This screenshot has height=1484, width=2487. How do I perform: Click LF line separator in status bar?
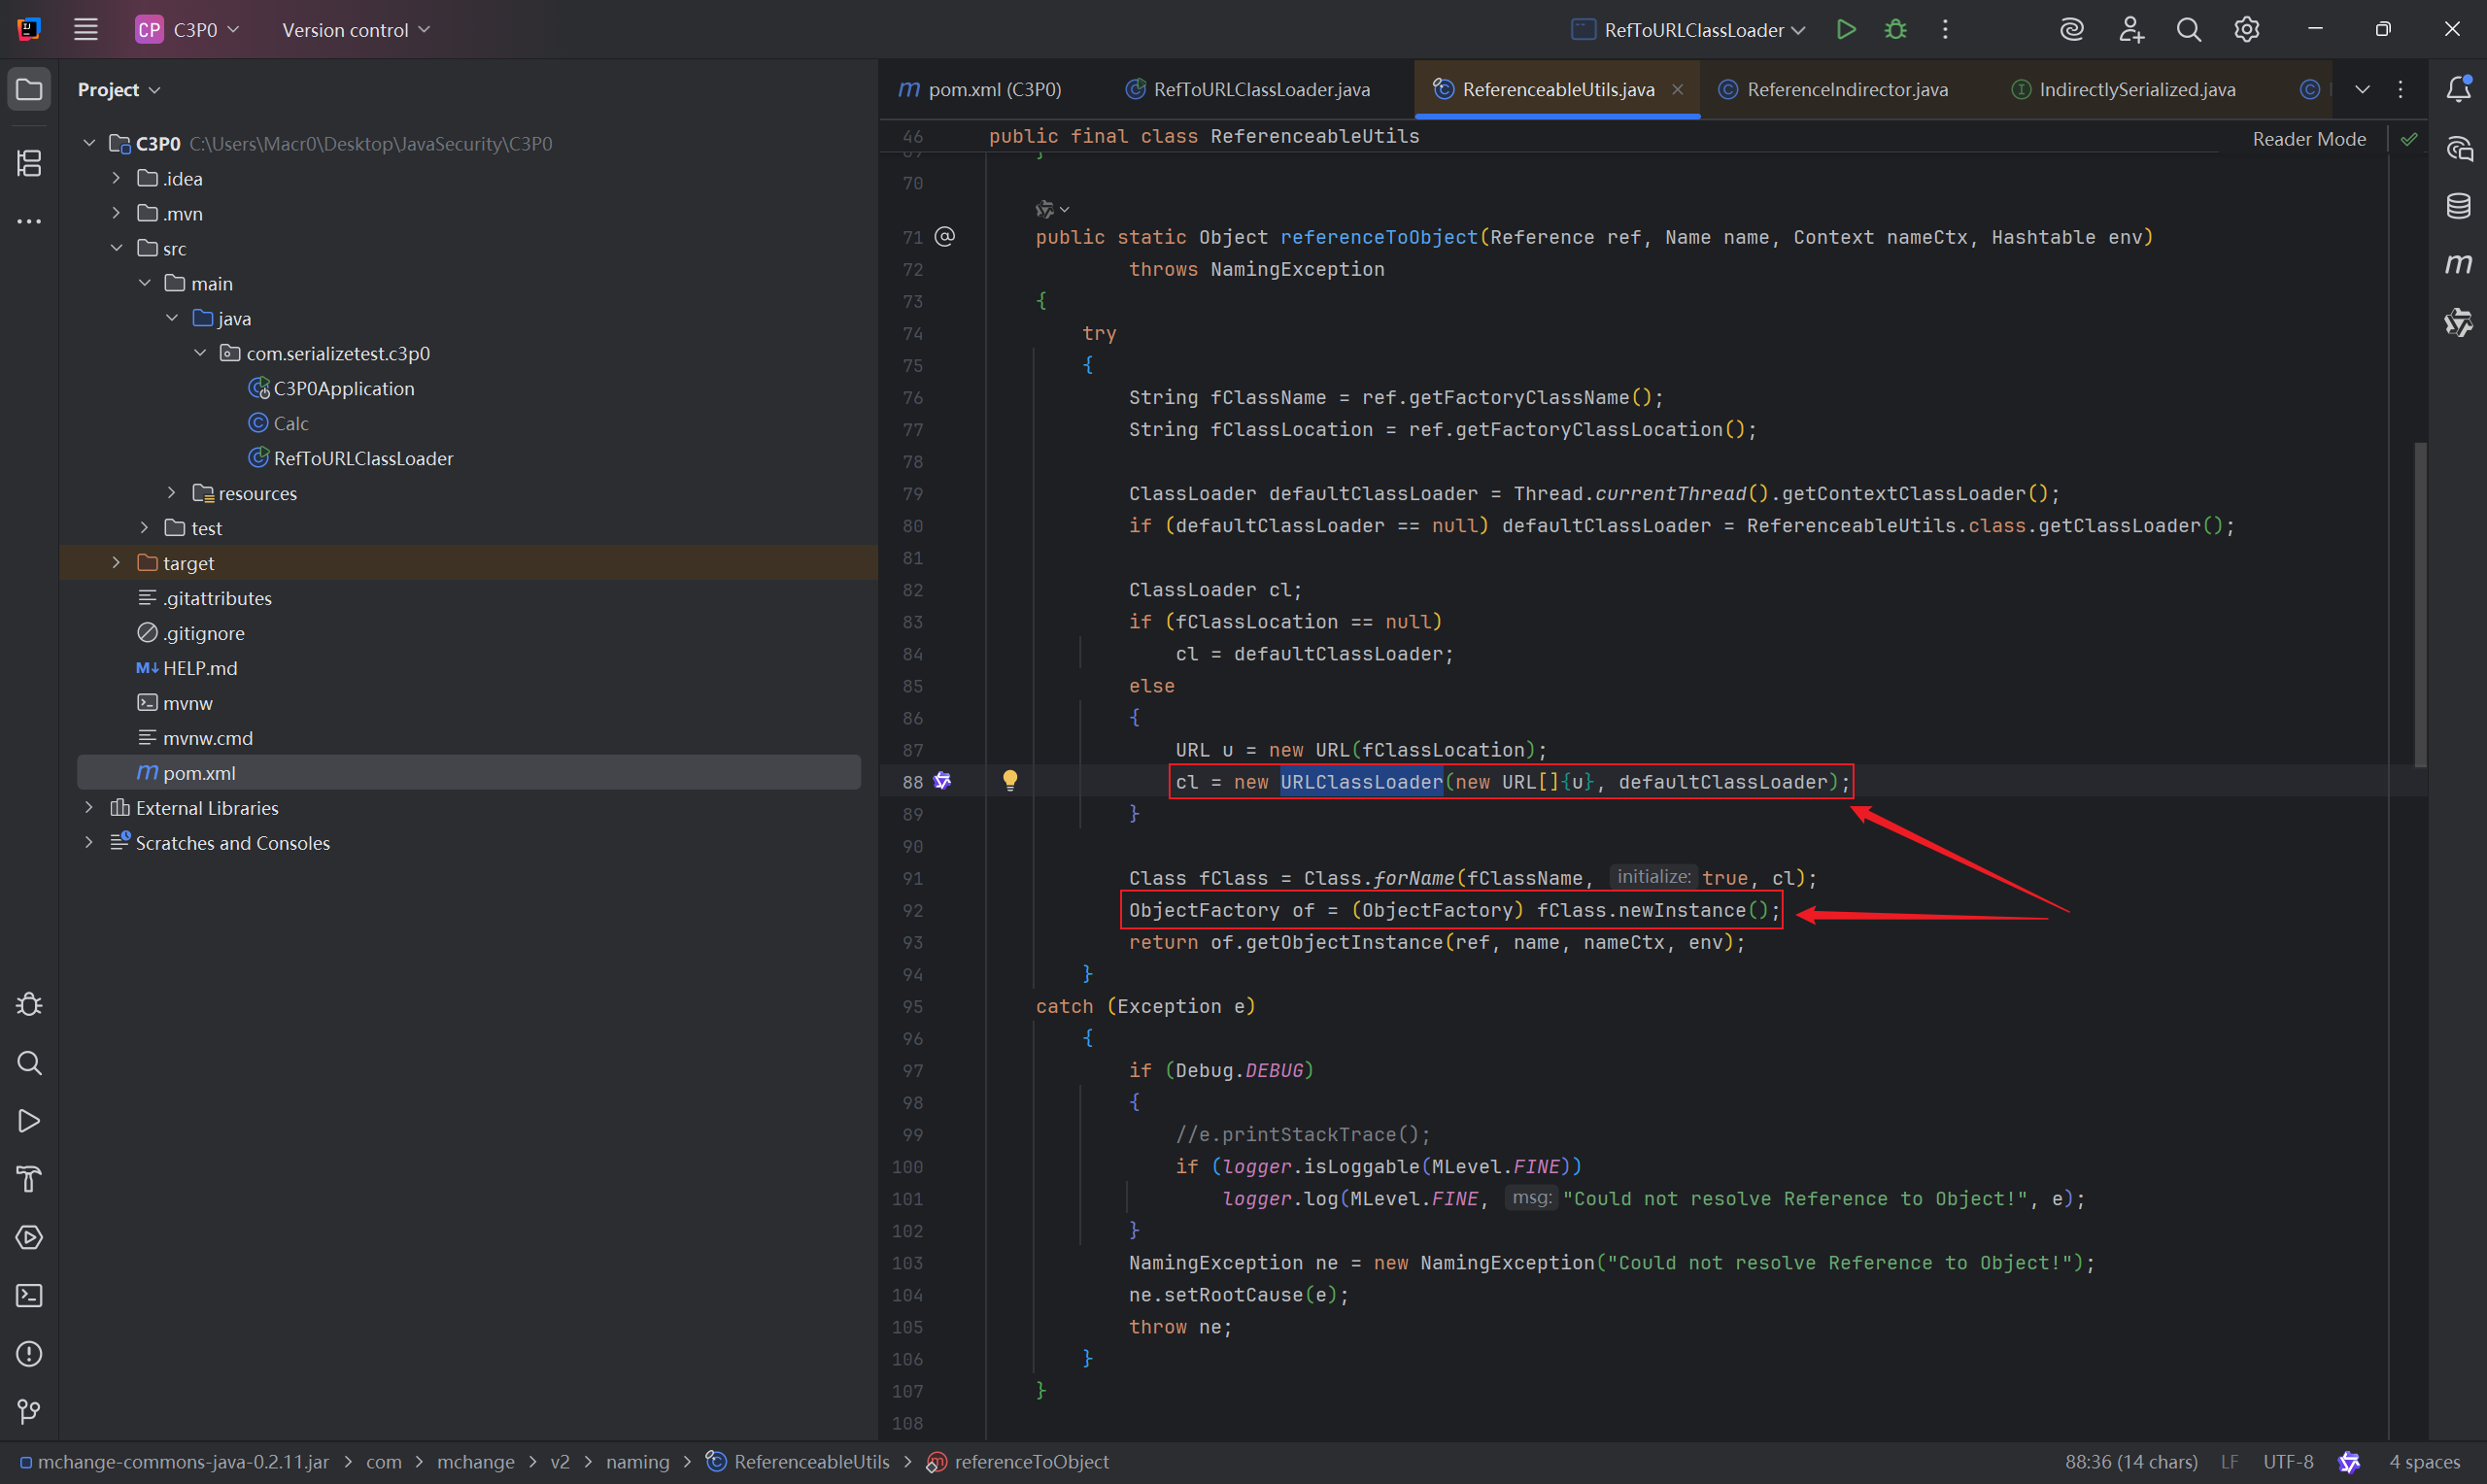pos(2229,1462)
